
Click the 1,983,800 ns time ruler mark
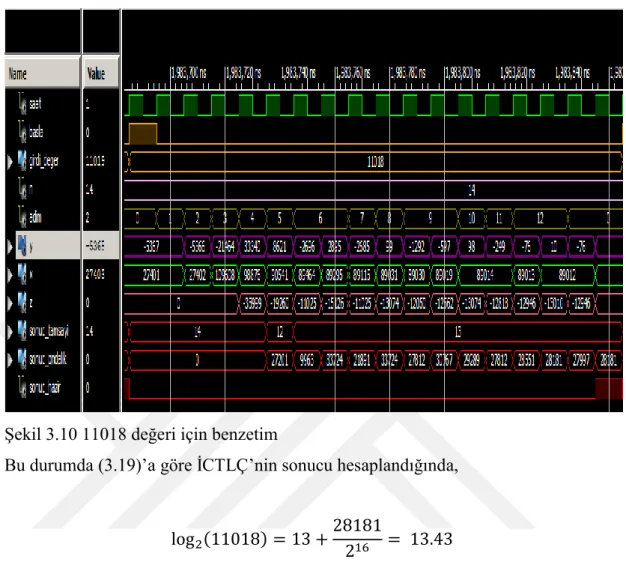pyautogui.click(x=463, y=73)
